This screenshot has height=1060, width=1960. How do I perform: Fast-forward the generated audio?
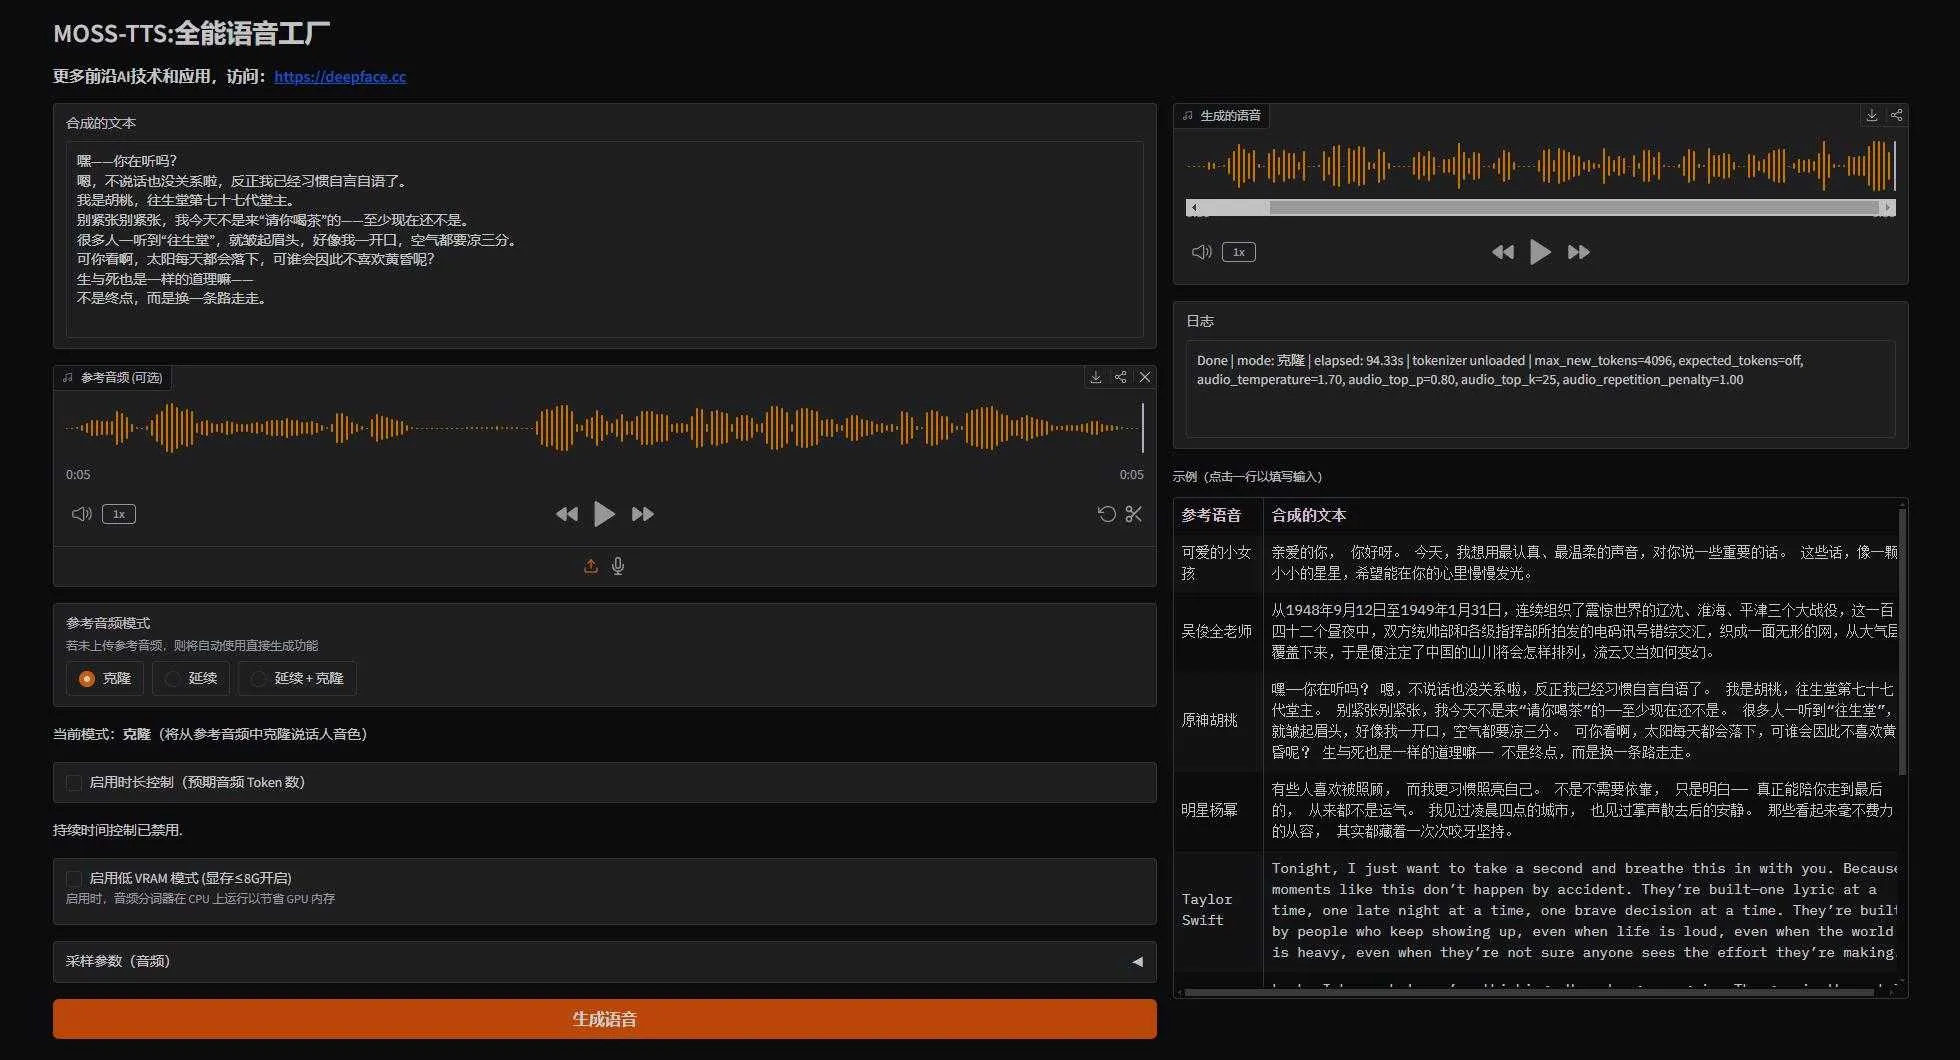1579,252
